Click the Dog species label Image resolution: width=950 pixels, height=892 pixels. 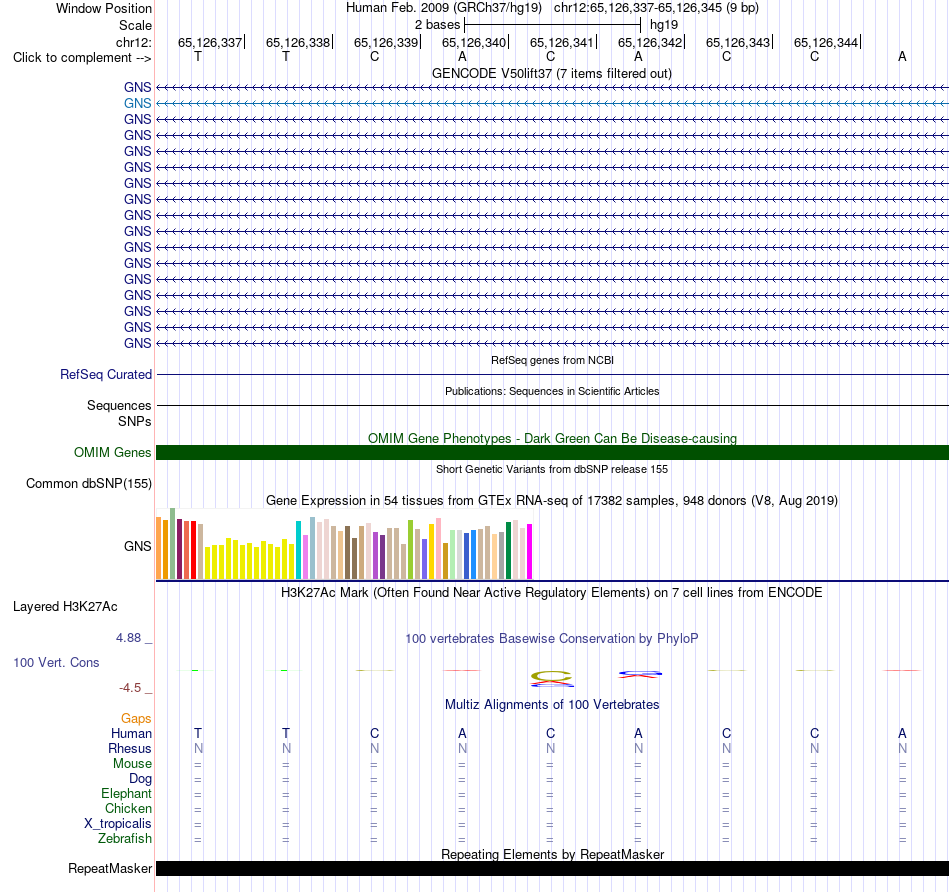click(x=140, y=779)
